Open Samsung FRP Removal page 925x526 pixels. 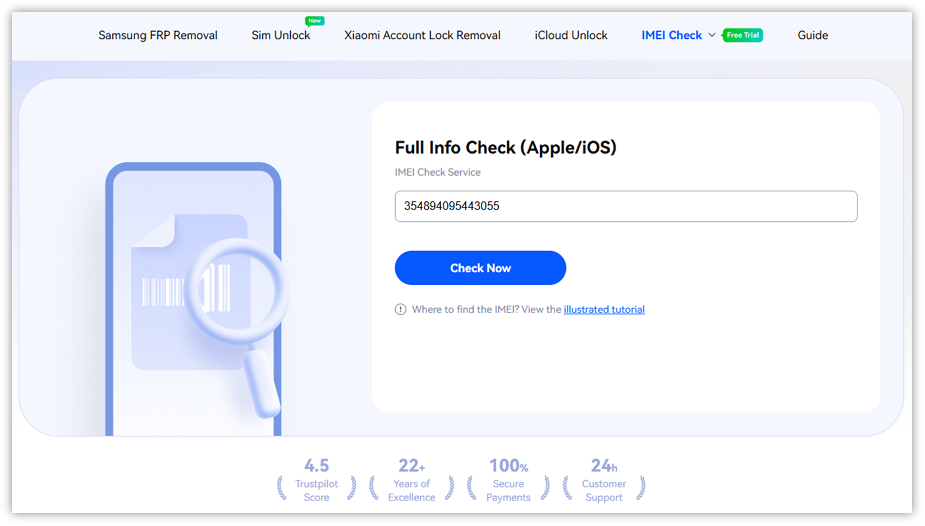coord(158,35)
